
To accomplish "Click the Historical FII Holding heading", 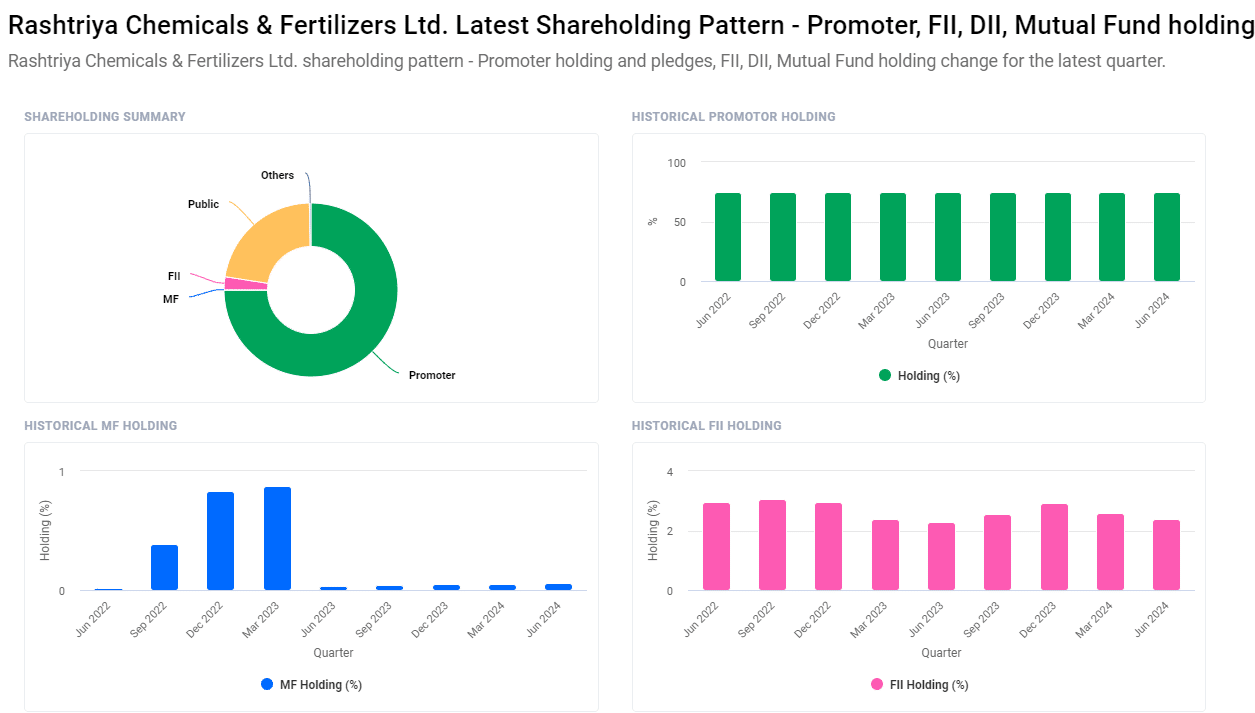I will click(707, 426).
